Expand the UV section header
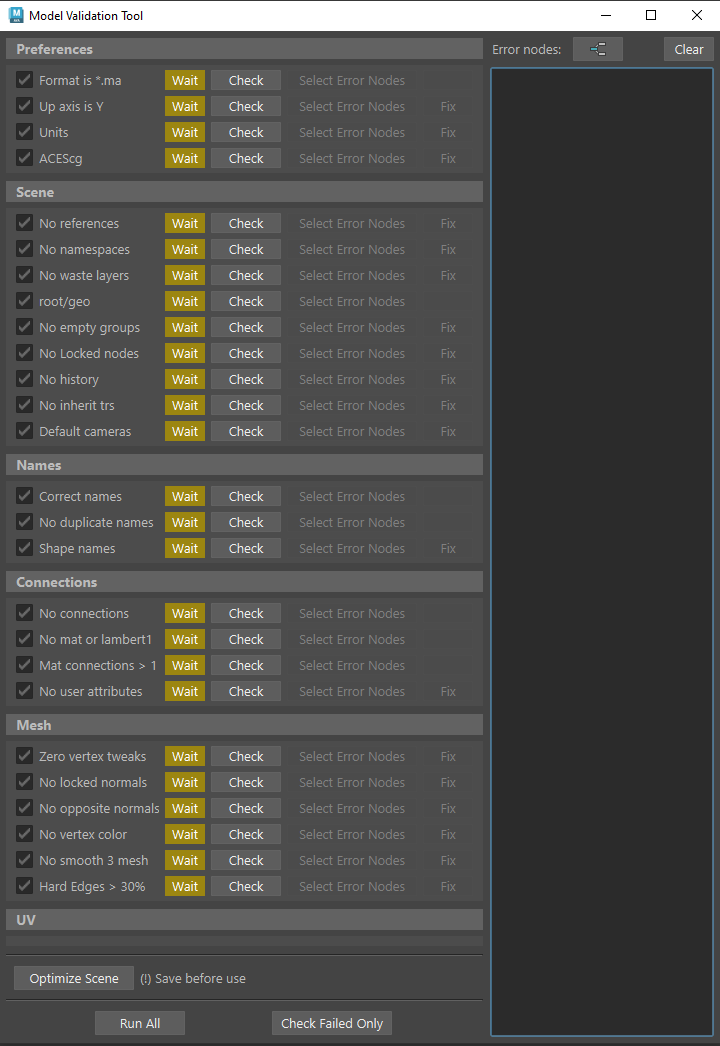 coord(244,920)
